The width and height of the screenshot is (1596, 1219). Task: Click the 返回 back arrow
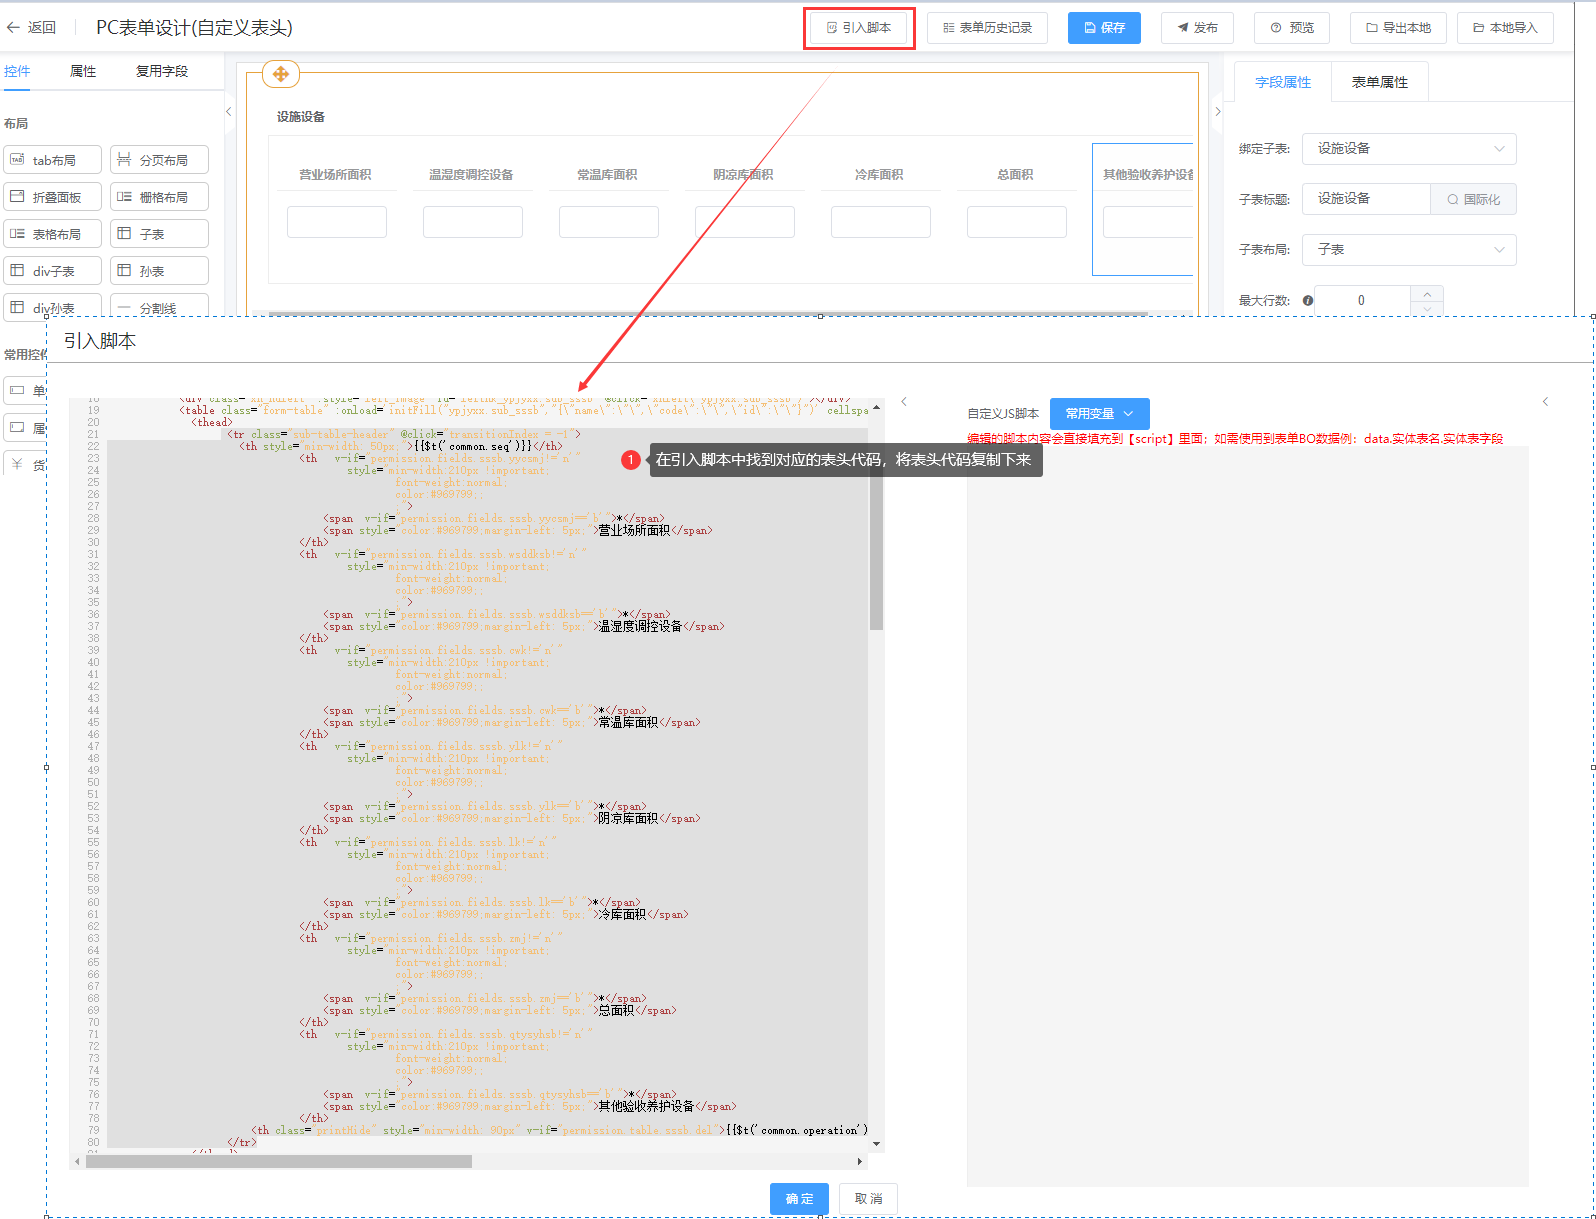point(14,28)
